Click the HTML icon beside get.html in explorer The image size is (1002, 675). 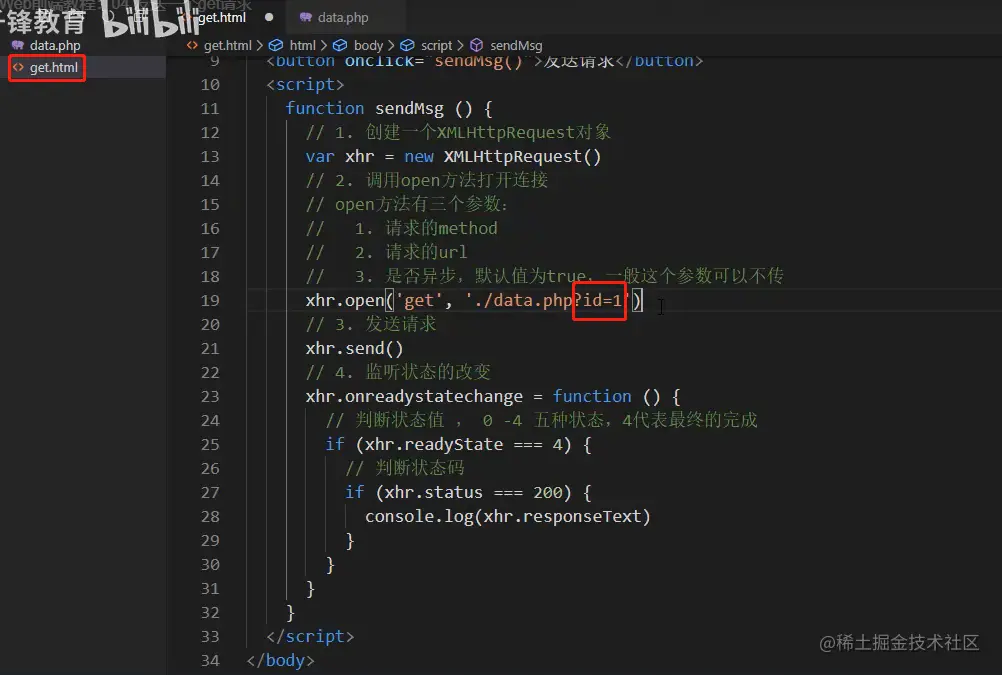click(x=18, y=67)
